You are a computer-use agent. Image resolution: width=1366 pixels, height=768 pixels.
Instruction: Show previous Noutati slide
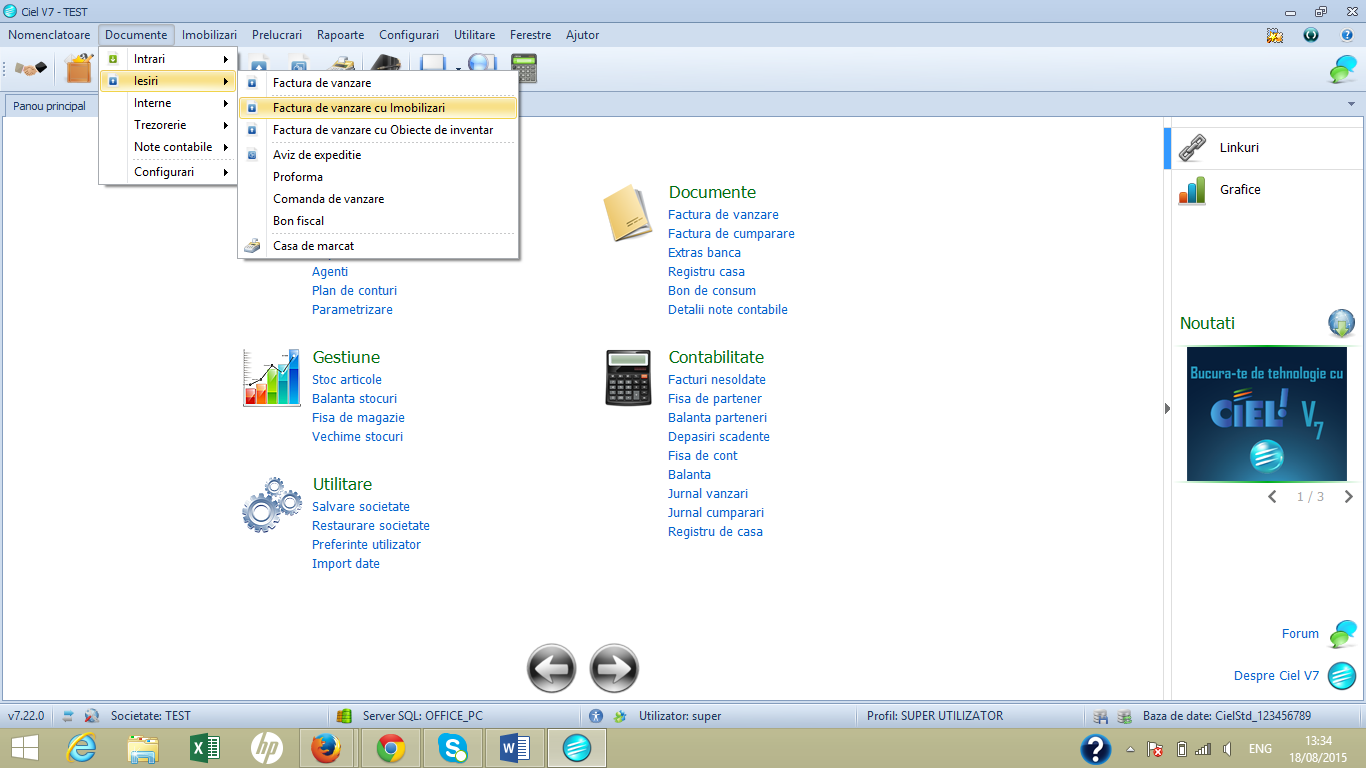pyautogui.click(x=1272, y=497)
